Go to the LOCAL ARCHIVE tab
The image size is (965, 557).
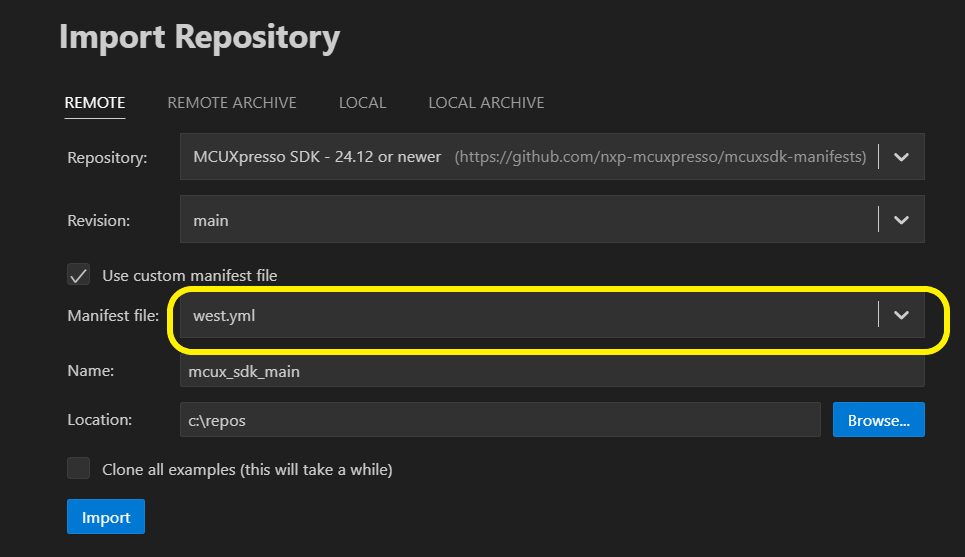tap(486, 102)
